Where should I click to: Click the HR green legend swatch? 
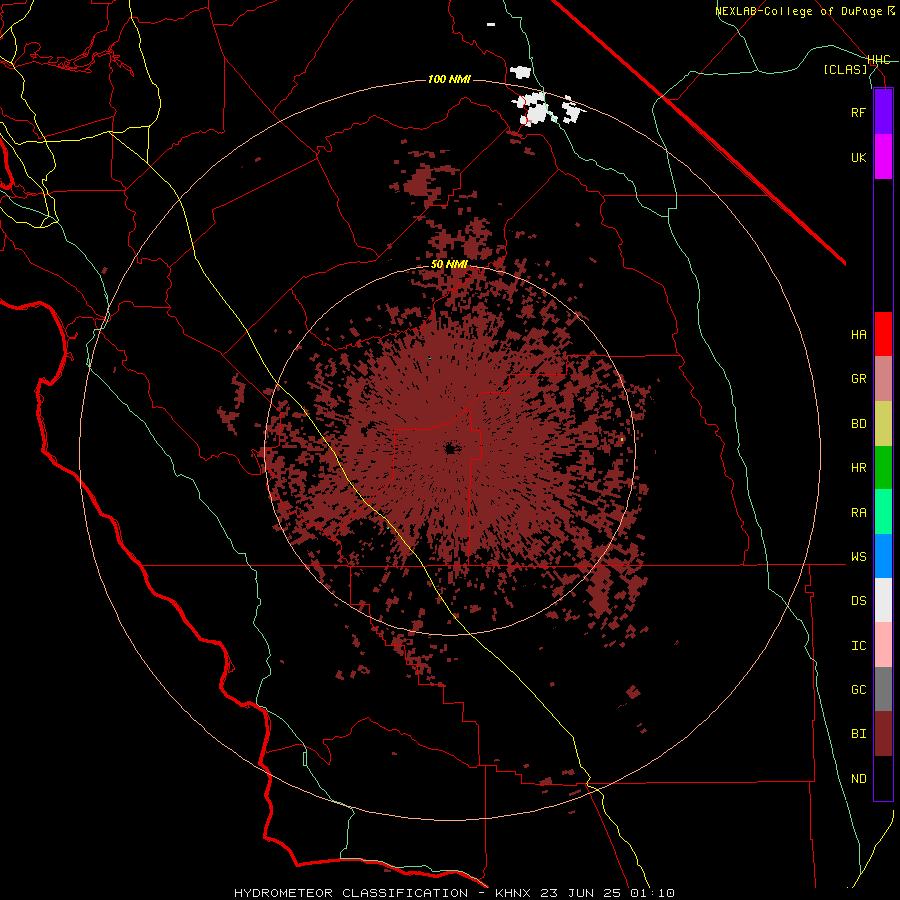pyautogui.click(x=883, y=468)
